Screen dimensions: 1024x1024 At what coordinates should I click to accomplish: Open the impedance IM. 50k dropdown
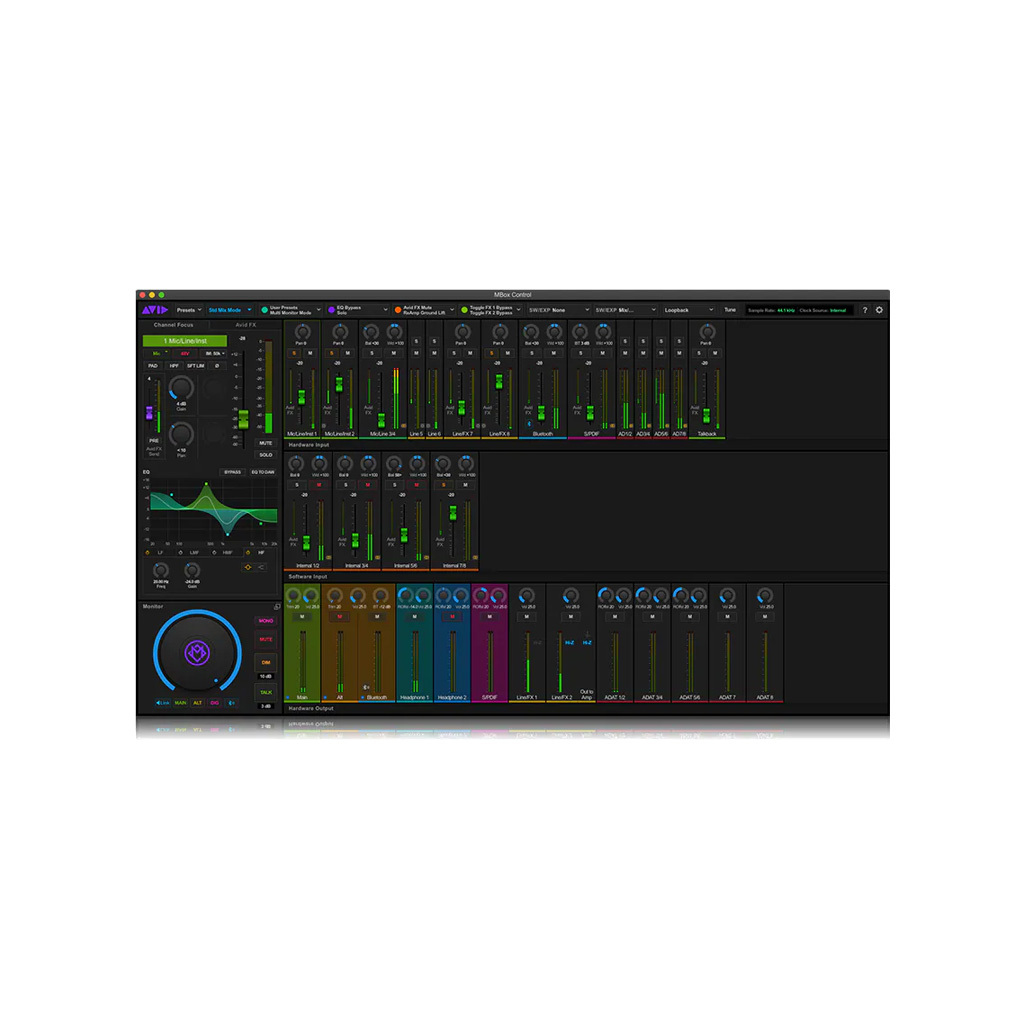tap(214, 353)
